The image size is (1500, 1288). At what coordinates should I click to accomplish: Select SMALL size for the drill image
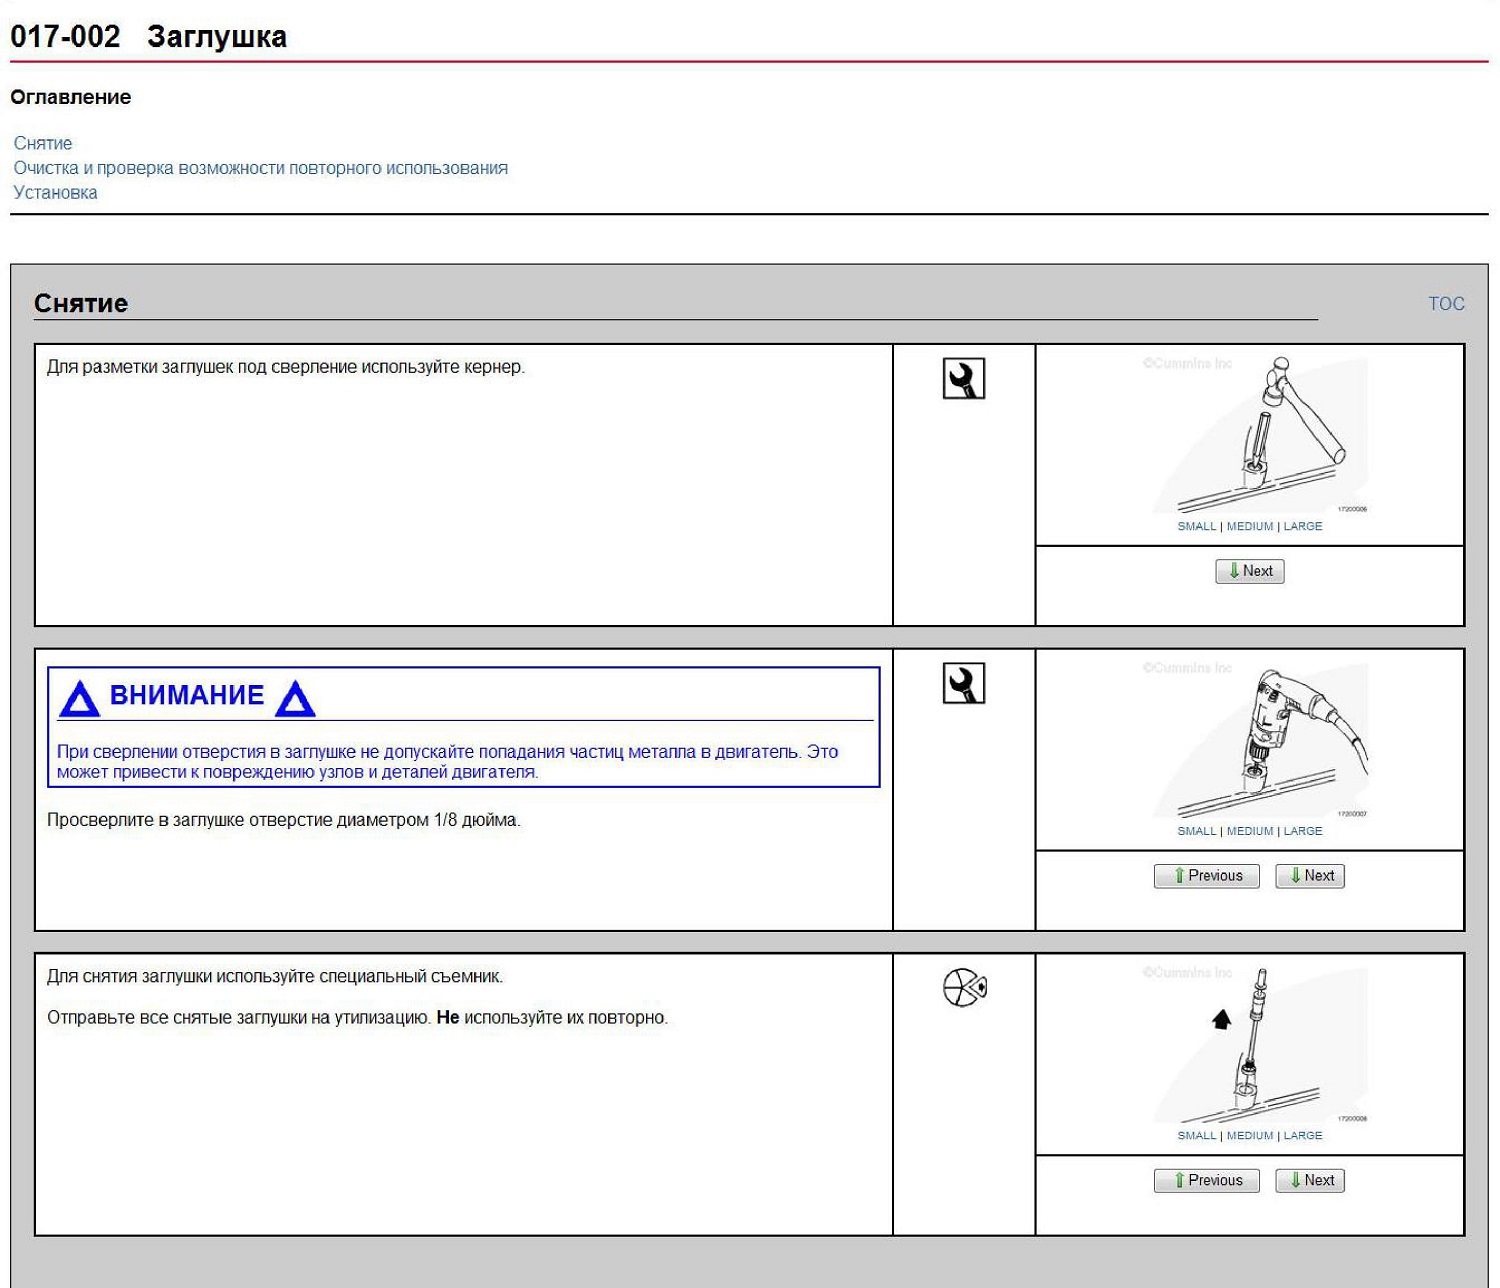click(x=1196, y=831)
